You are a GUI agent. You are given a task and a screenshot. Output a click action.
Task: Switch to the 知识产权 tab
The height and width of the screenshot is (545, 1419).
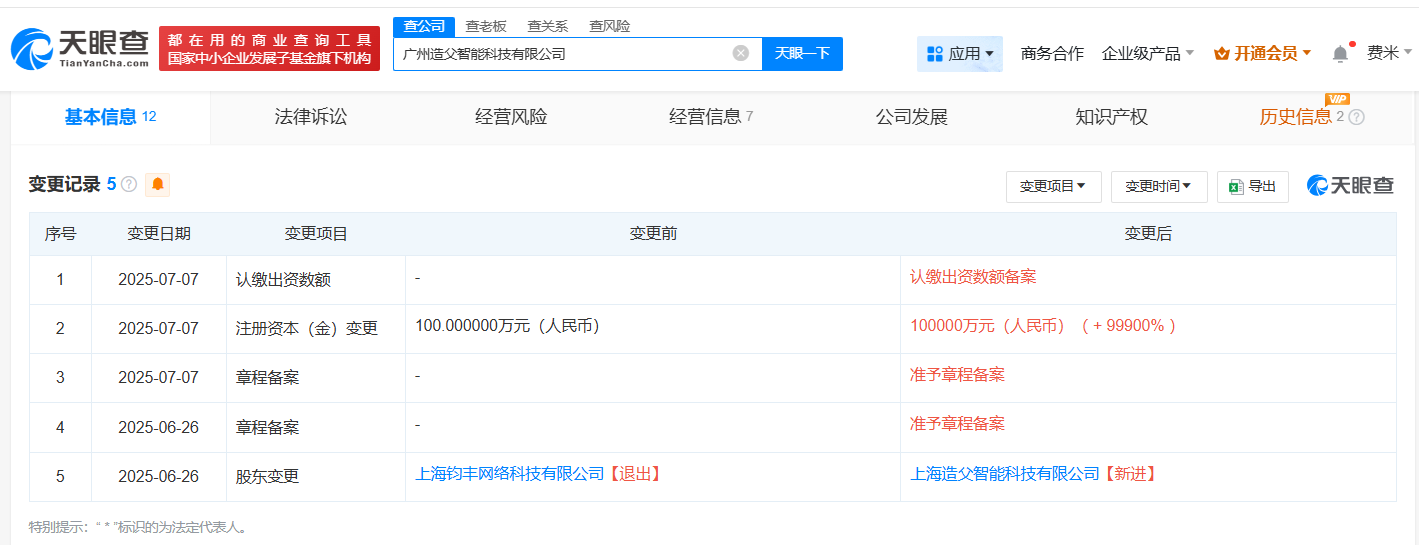1111,117
